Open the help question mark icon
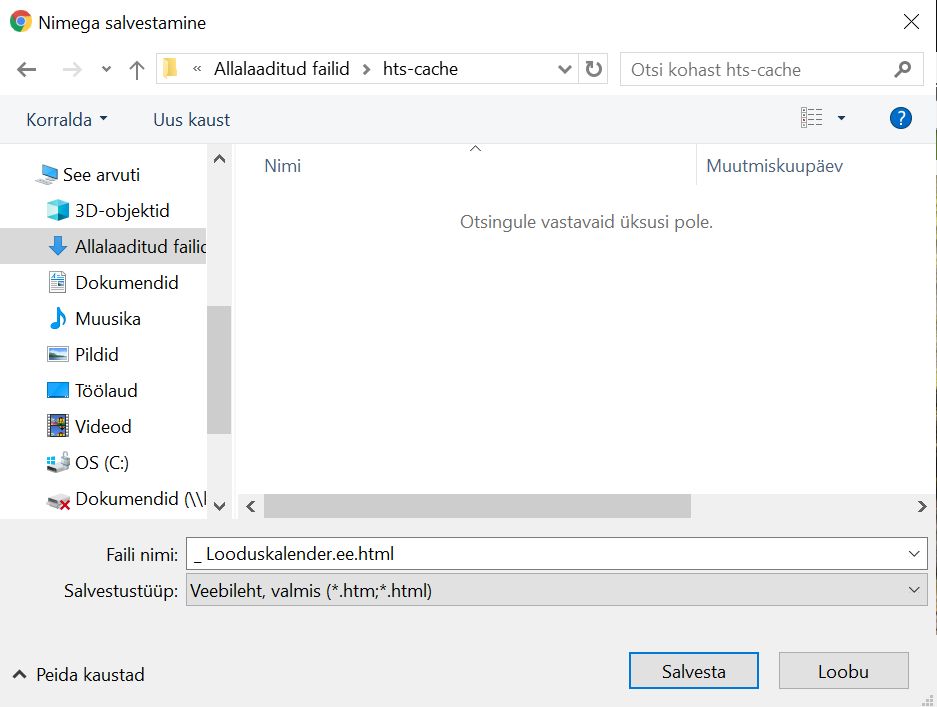The height and width of the screenshot is (707, 937). click(x=900, y=118)
